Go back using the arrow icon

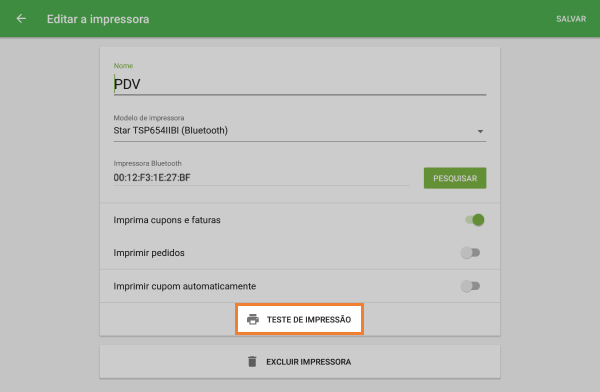point(21,18)
